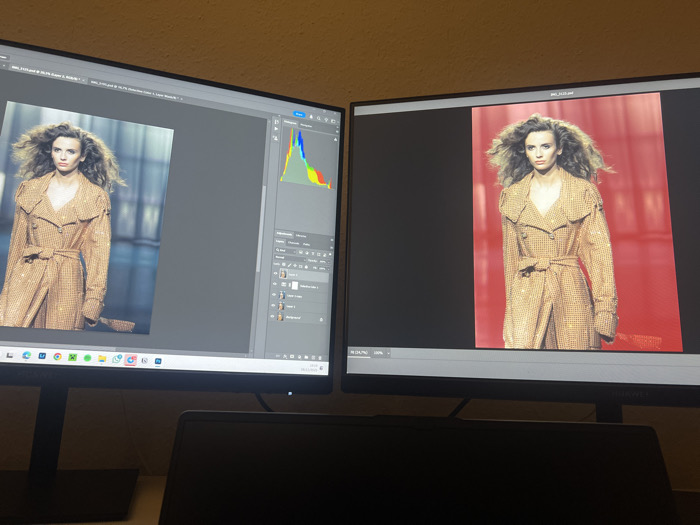
Task: Open the search magnifier icon beside Share
Action: point(318,118)
